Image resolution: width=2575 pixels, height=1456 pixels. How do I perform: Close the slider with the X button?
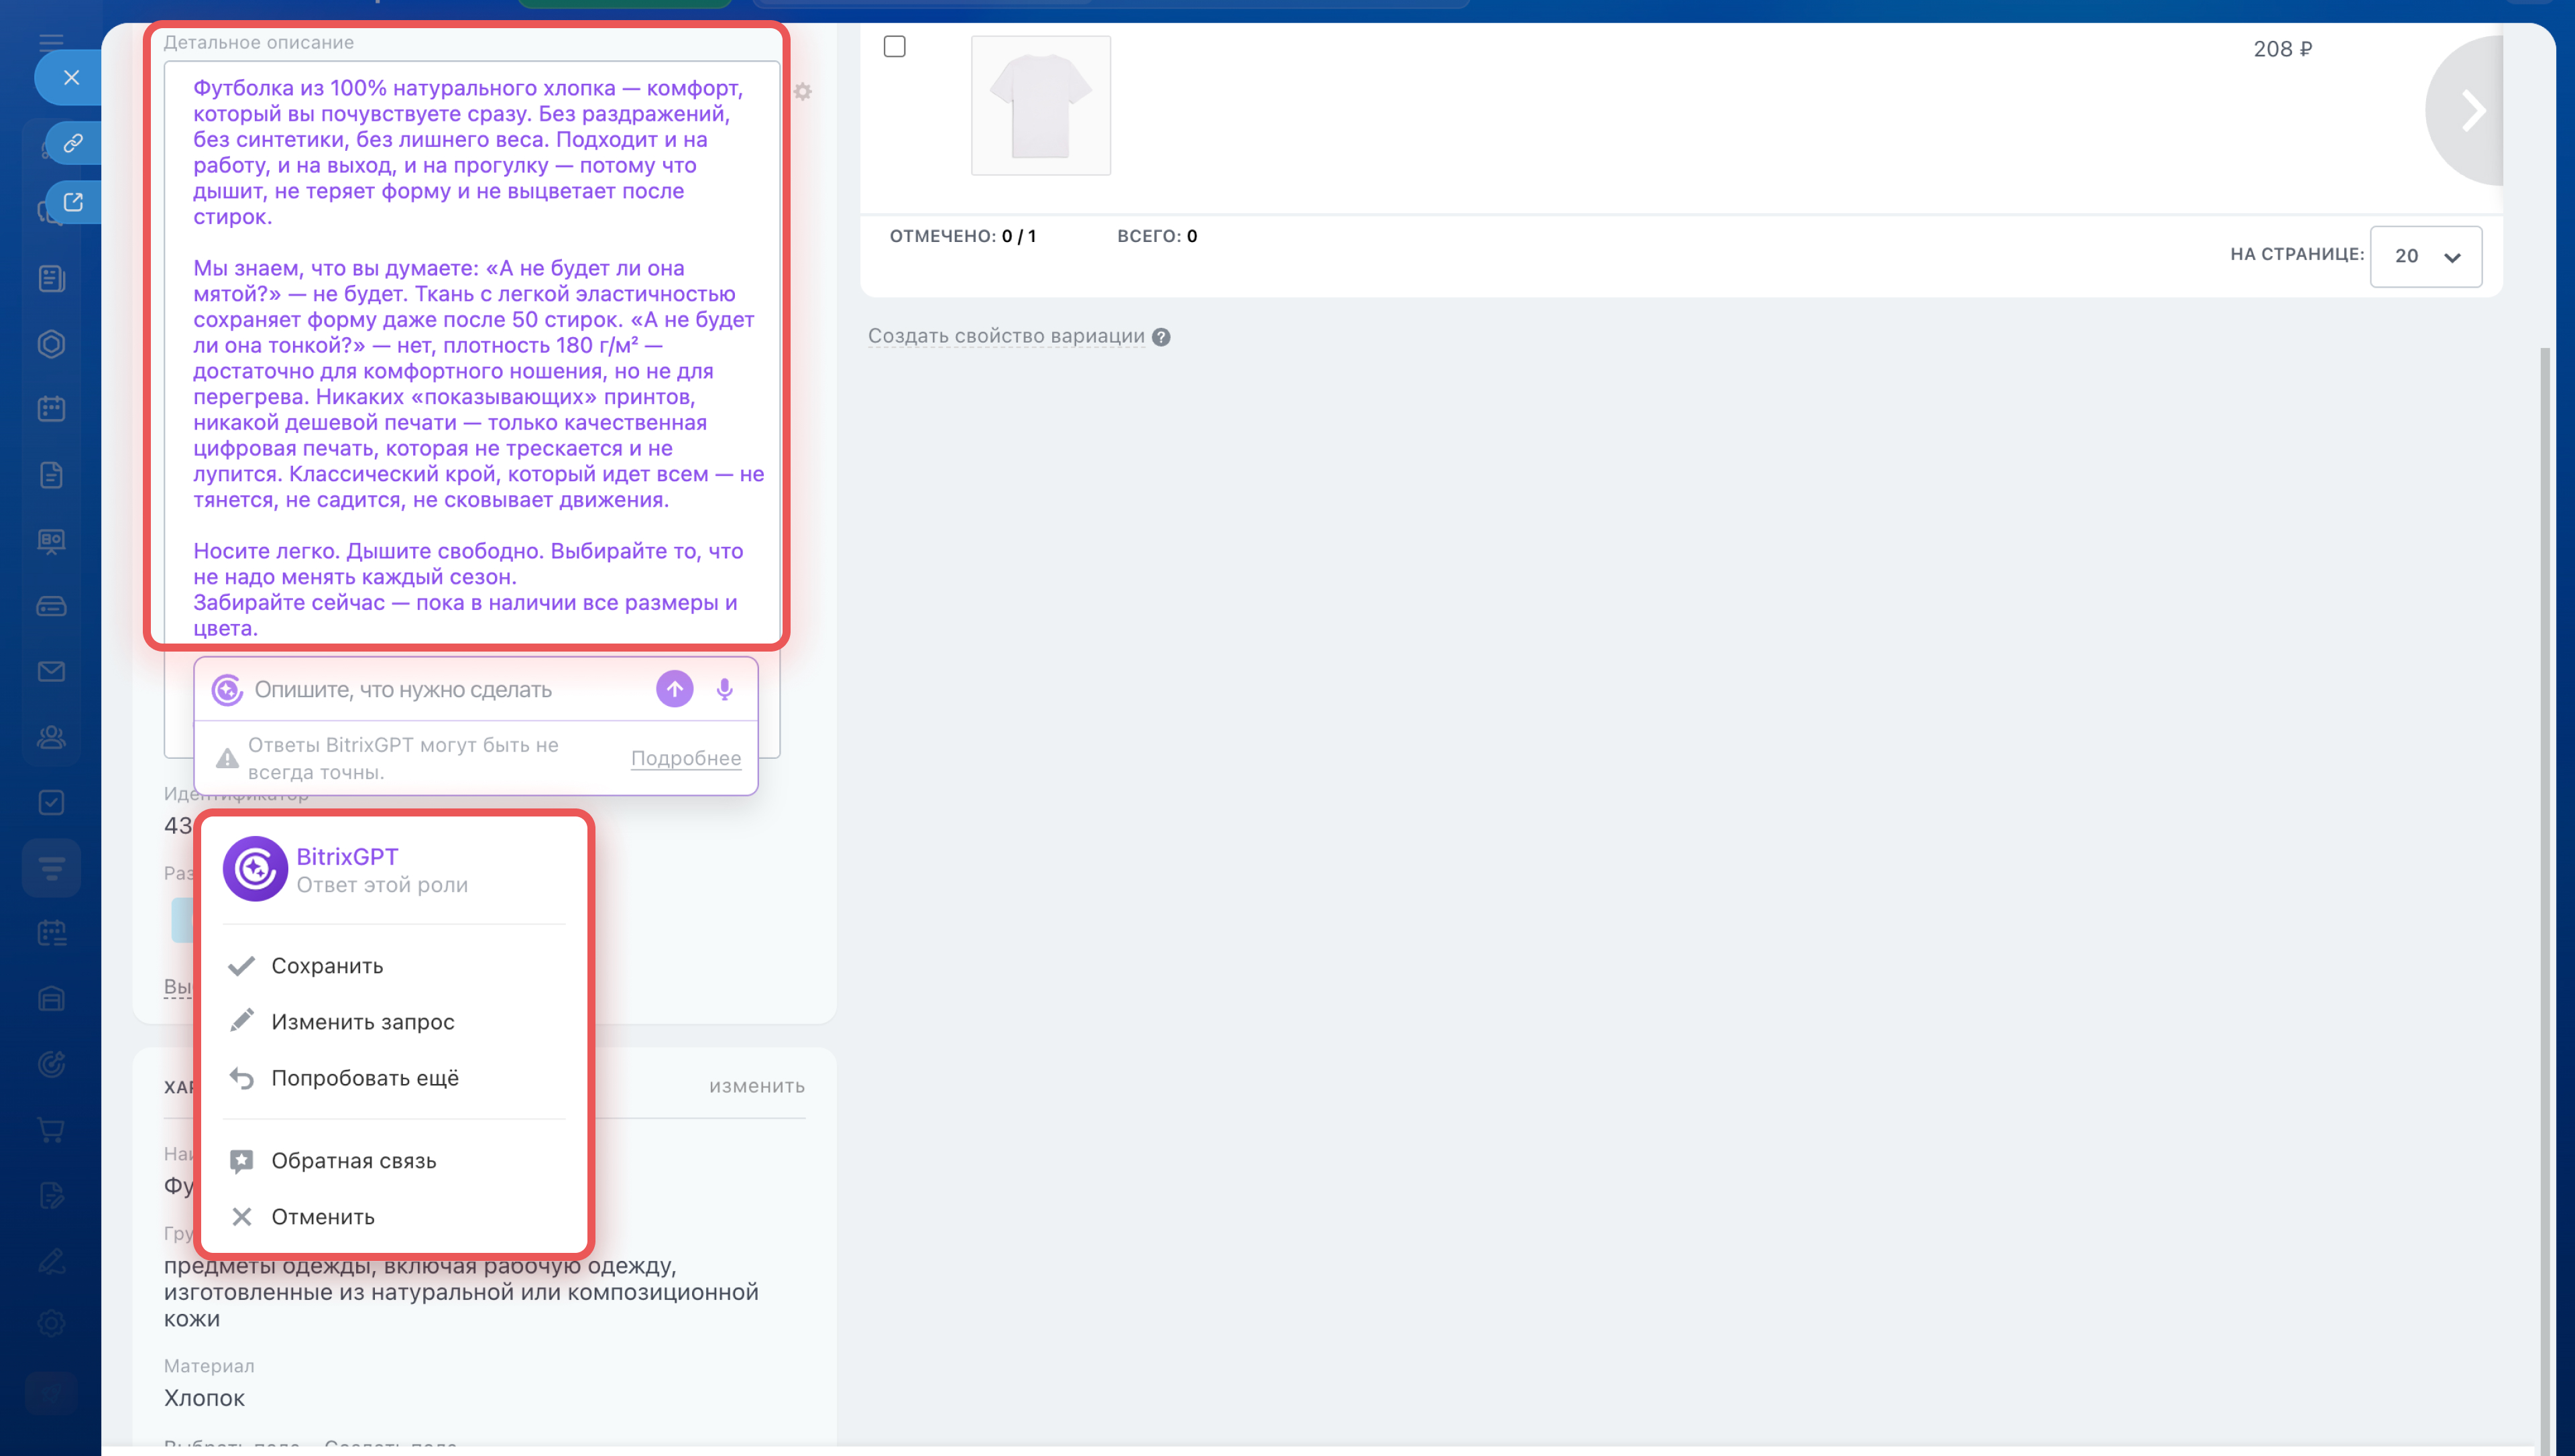pyautogui.click(x=71, y=77)
